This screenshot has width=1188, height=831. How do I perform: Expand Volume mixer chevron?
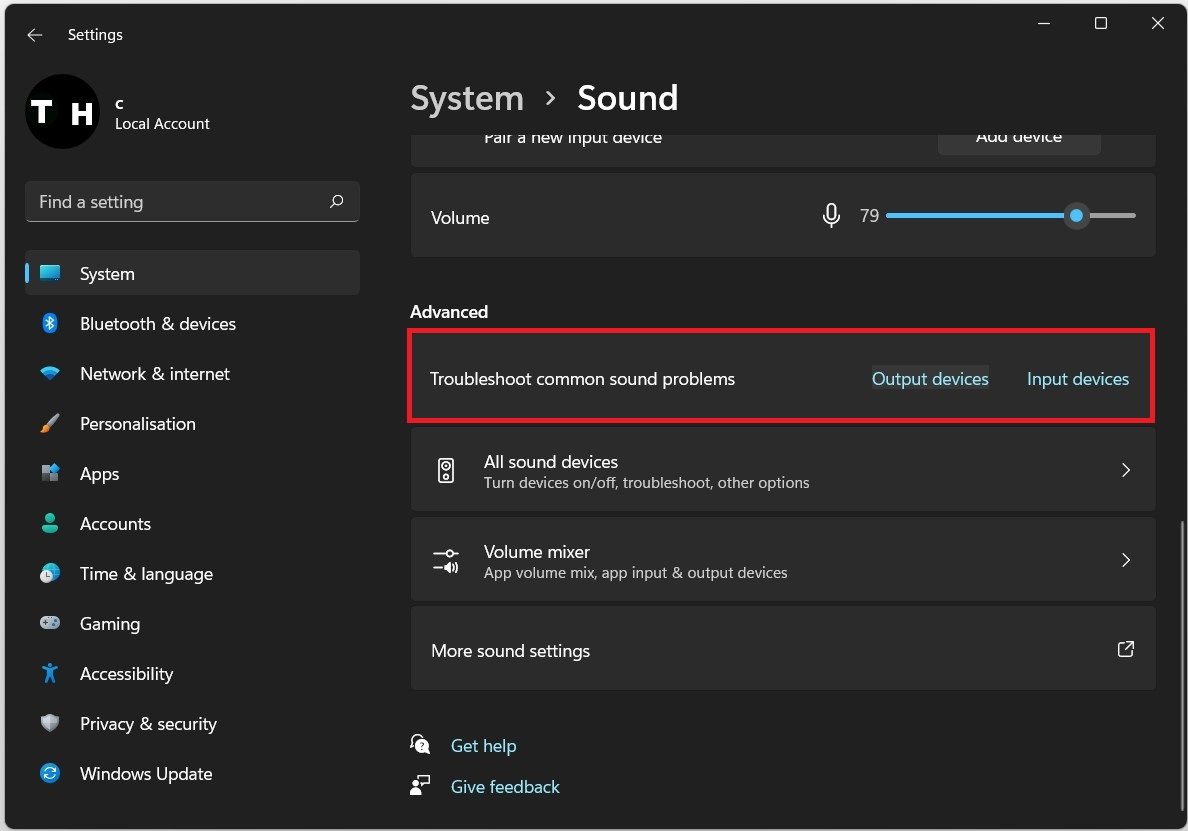tap(1125, 560)
